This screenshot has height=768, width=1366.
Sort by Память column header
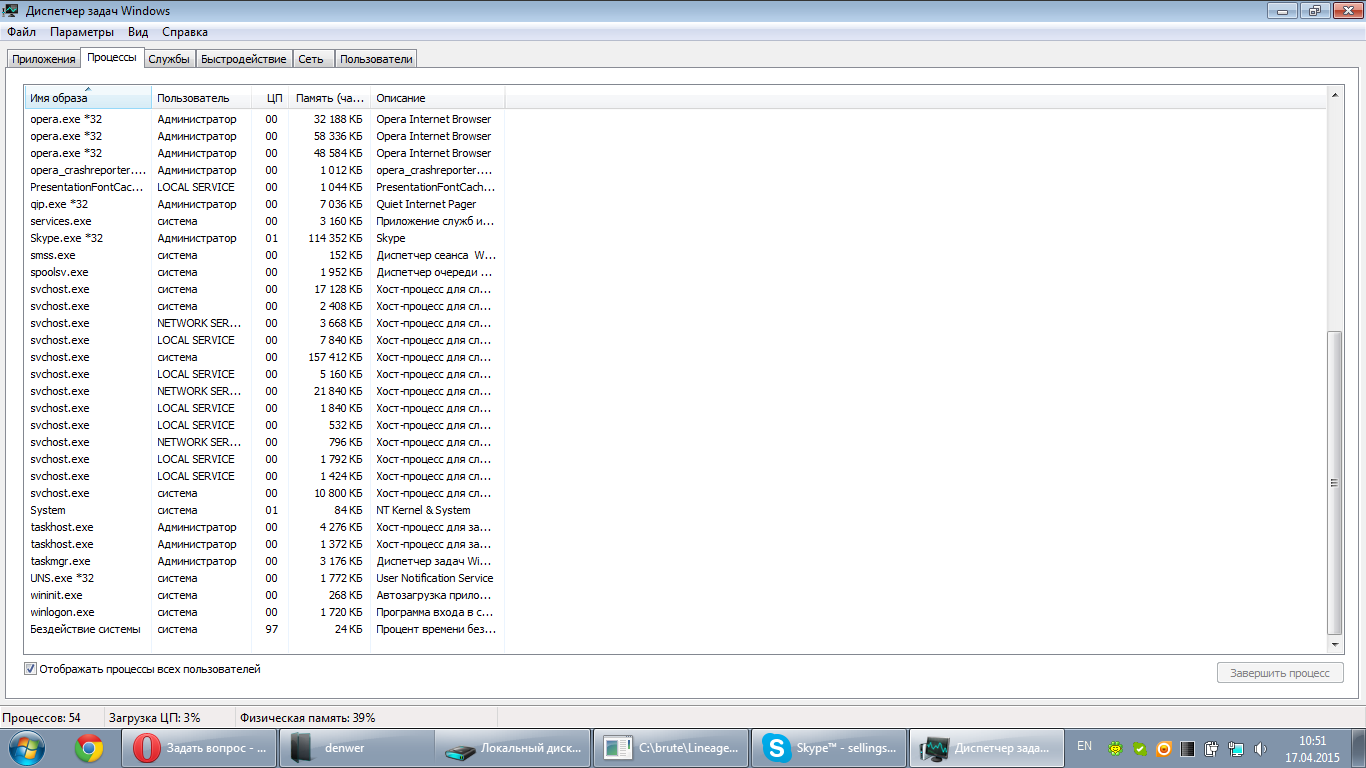(x=330, y=98)
